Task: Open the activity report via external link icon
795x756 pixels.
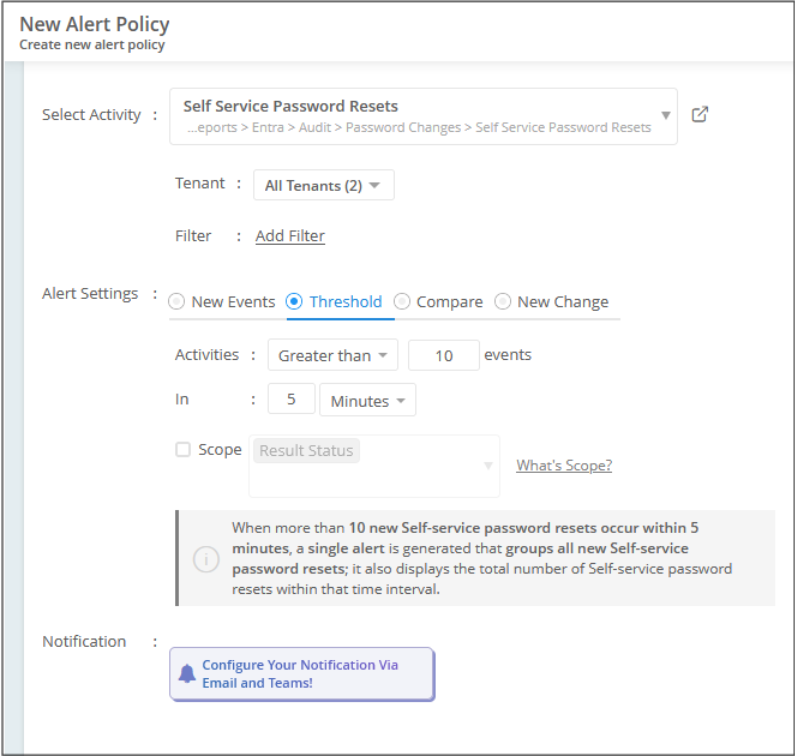Action: pyautogui.click(x=700, y=114)
